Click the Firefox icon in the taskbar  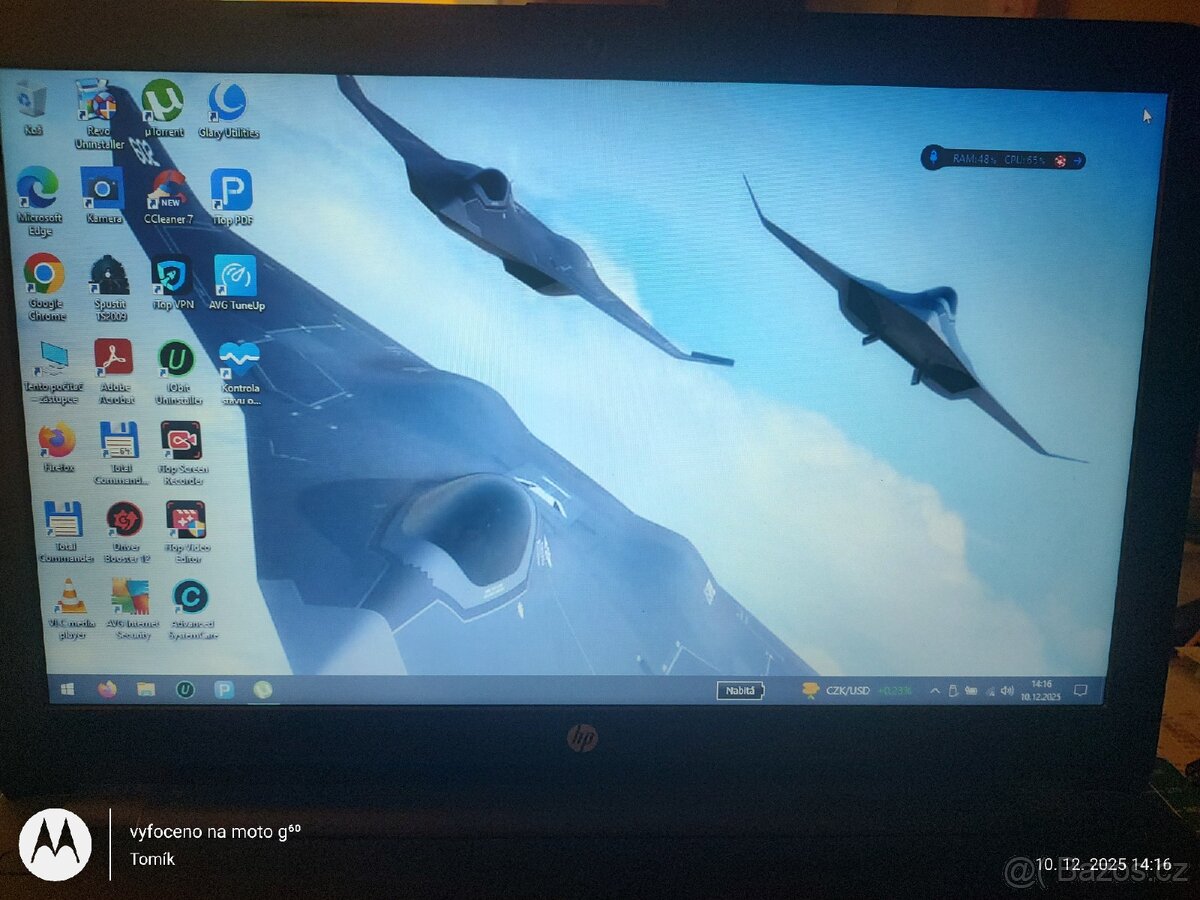pos(107,689)
